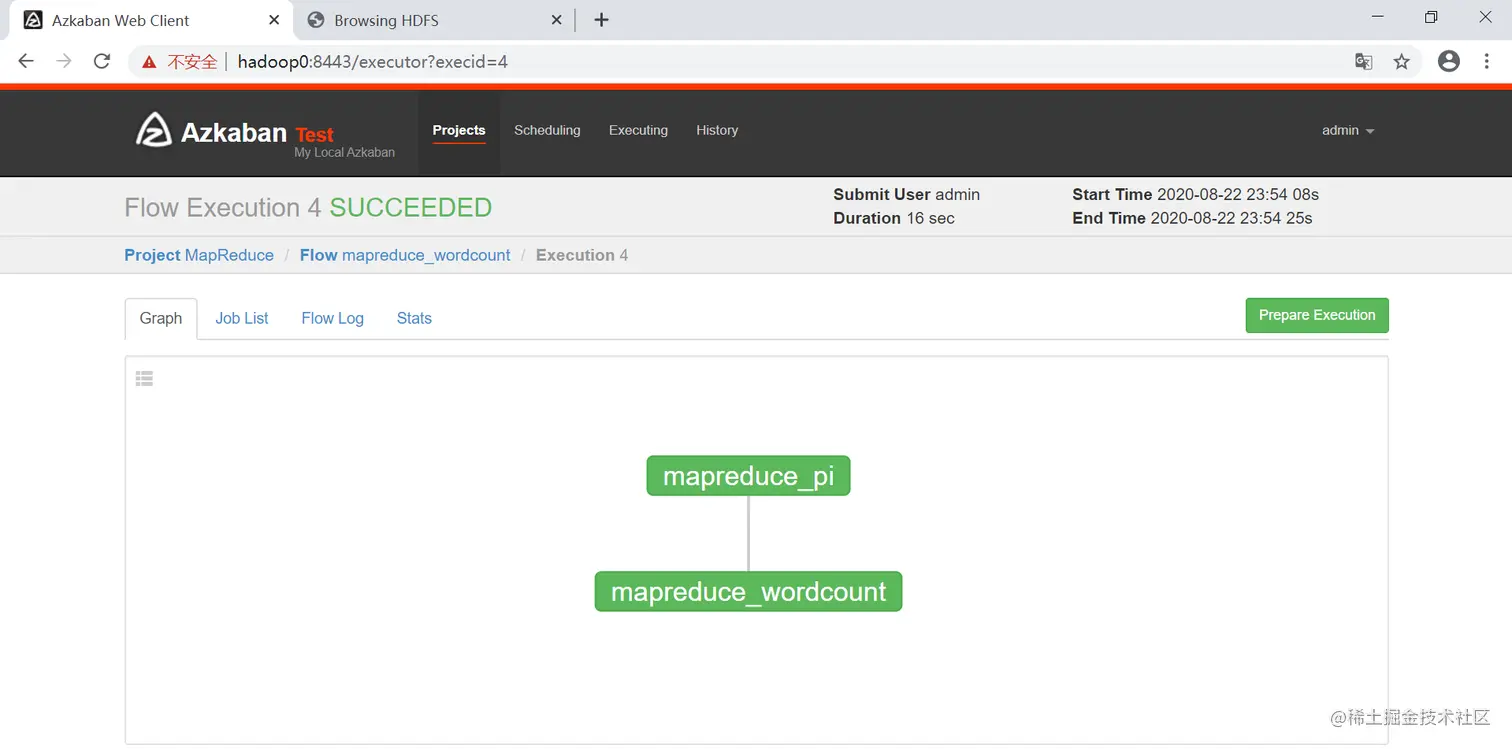
Task: Click the Submit User admin text
Action: click(x=906, y=194)
